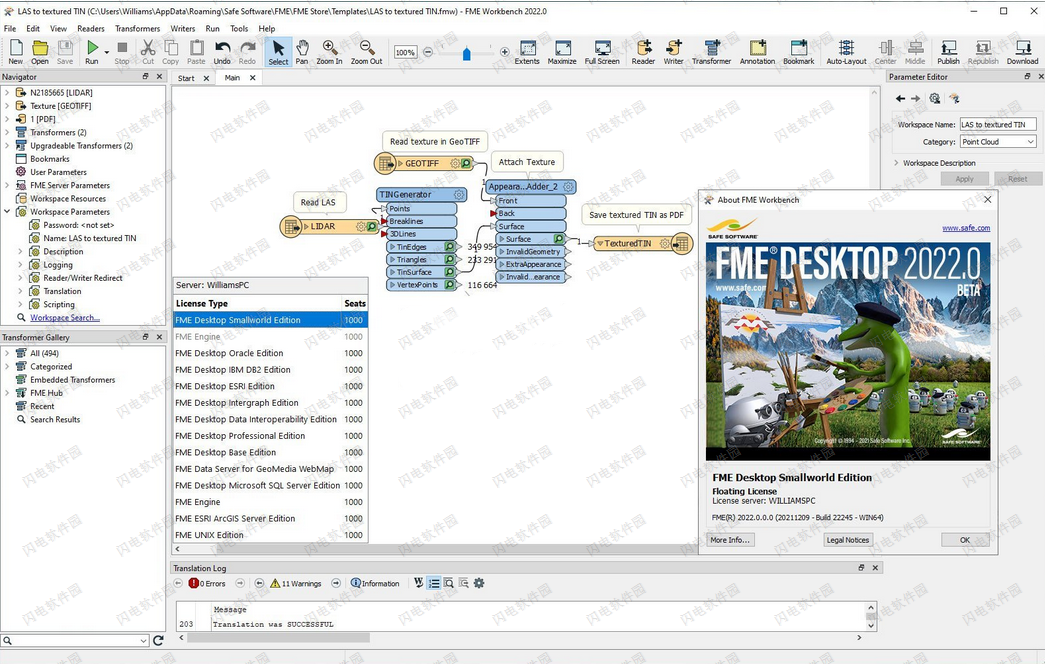Open the File menu
1045x664 pixels.
(x=10, y=29)
